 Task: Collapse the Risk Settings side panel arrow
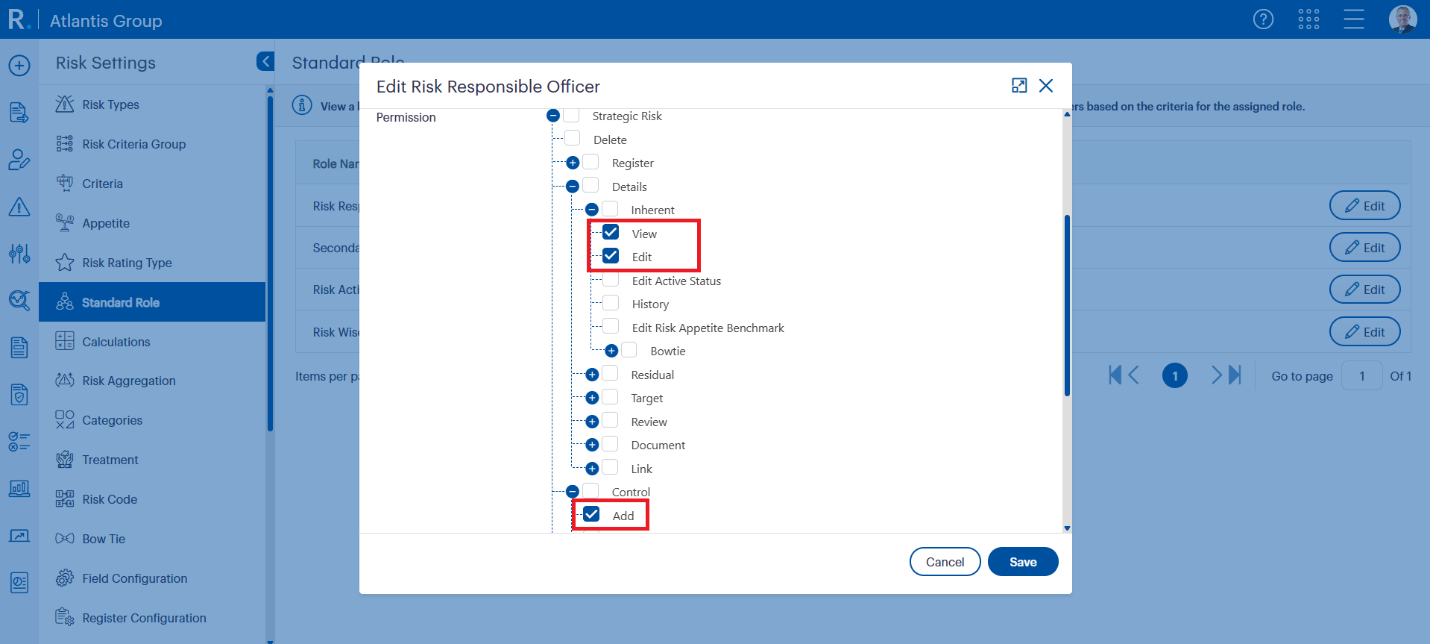(x=265, y=61)
